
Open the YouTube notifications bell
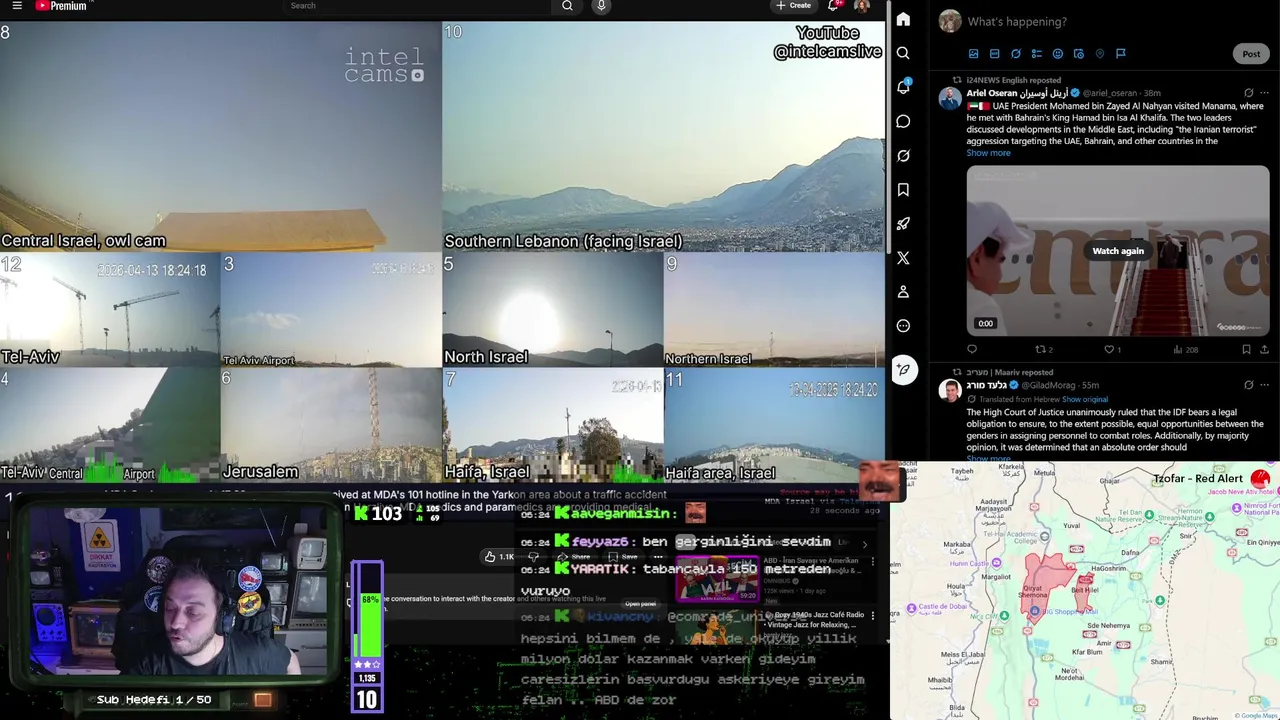(834, 6)
